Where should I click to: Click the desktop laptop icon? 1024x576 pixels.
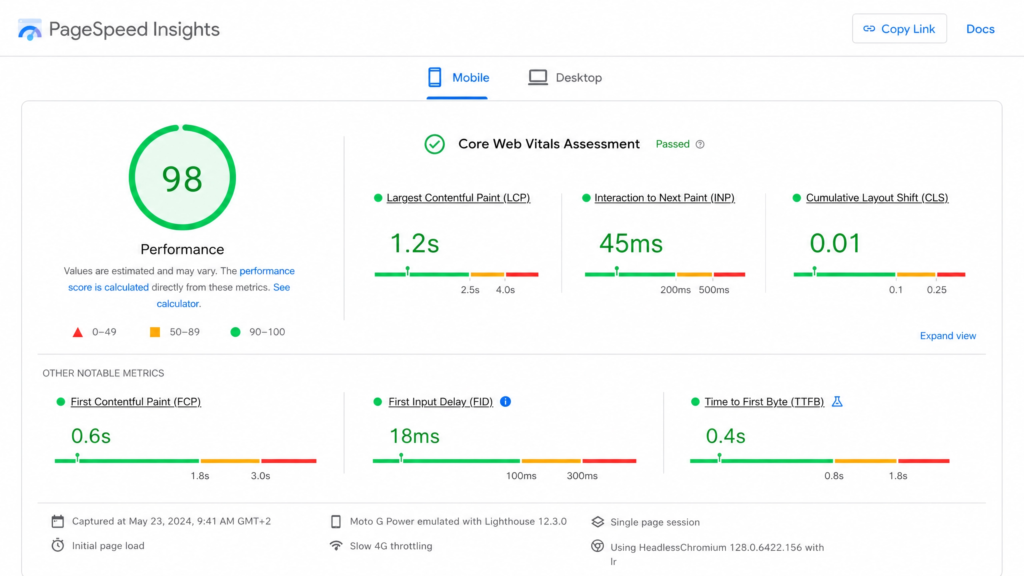pos(537,78)
